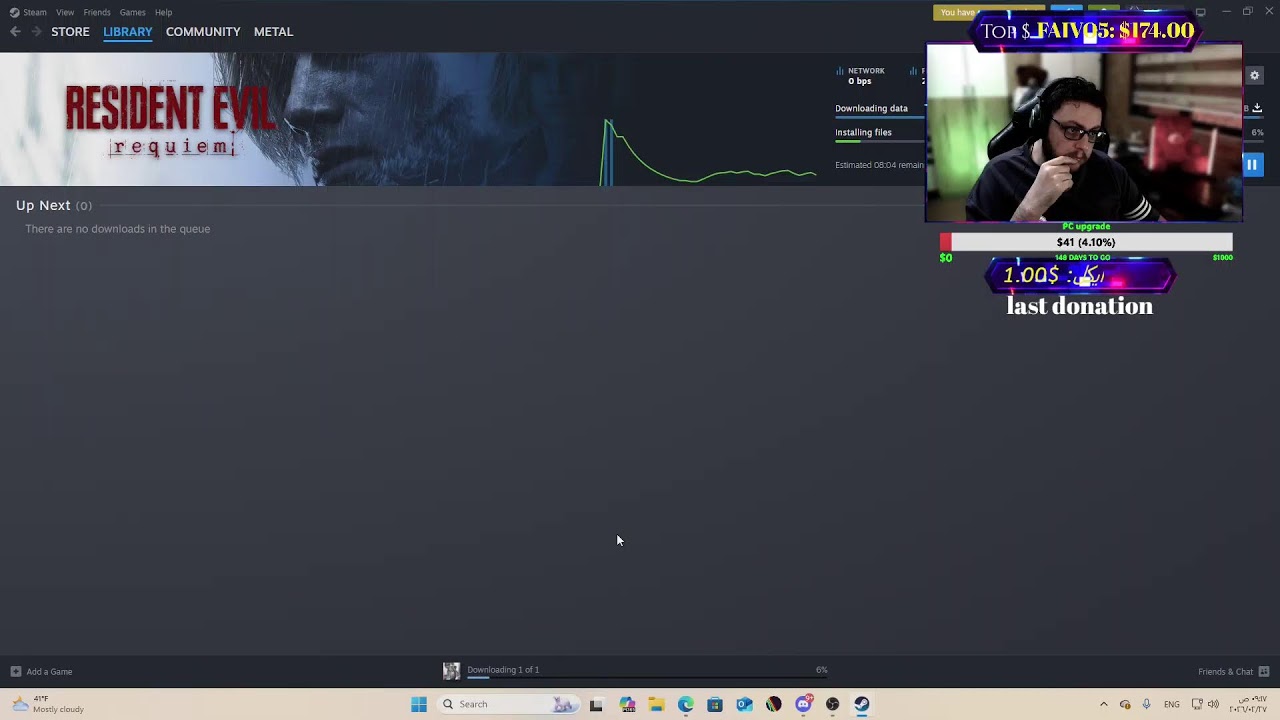
Task: Click the Add a Game plus icon
Action: [15, 671]
